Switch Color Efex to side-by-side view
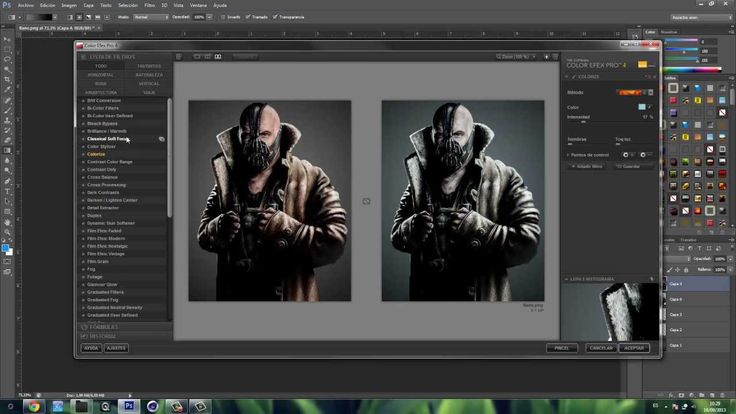 coord(218,56)
